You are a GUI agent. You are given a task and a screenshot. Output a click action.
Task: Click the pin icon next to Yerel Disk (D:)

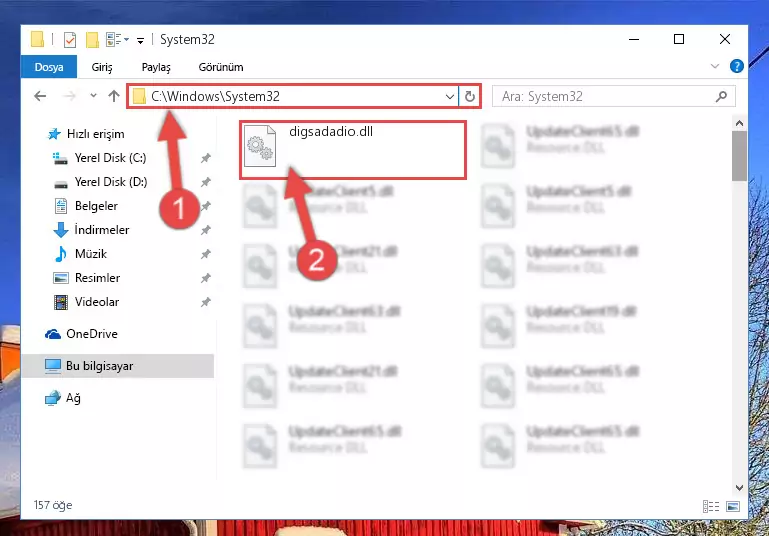click(x=205, y=182)
